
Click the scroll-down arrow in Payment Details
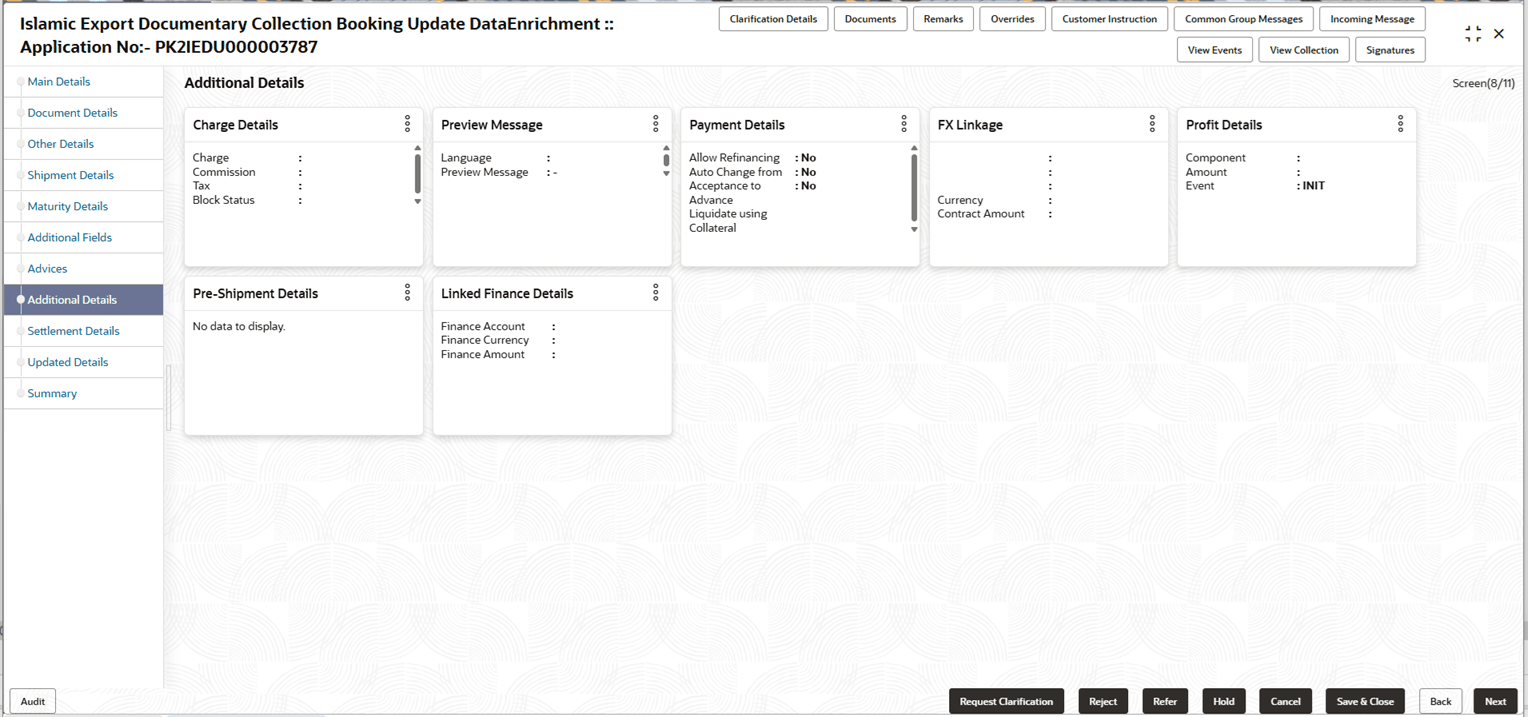point(913,229)
